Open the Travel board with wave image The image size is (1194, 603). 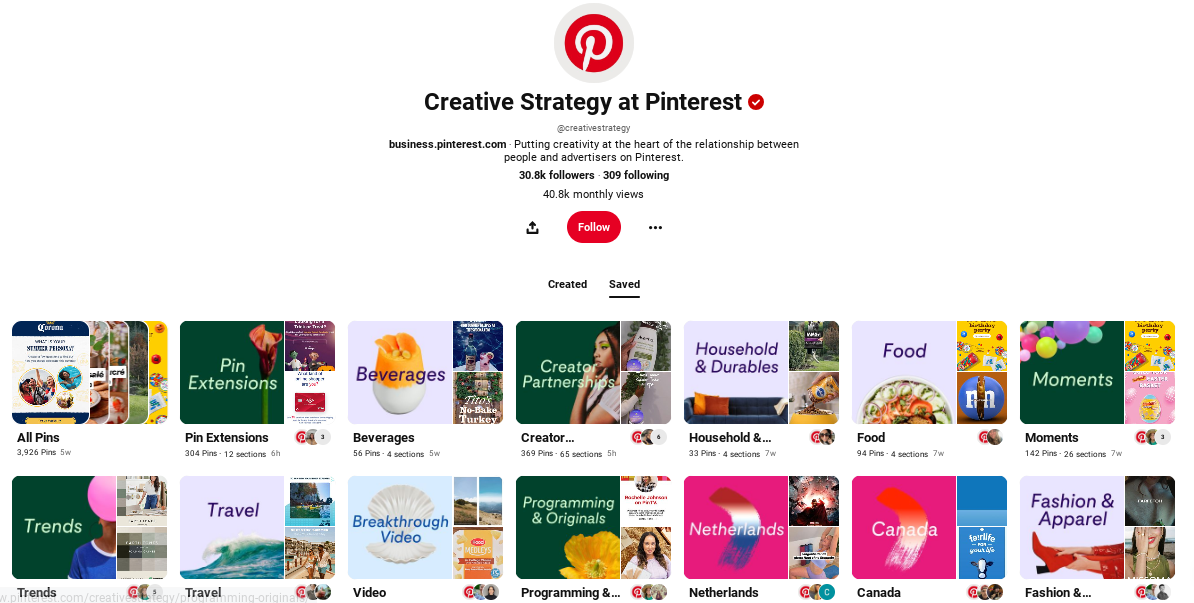(x=257, y=528)
